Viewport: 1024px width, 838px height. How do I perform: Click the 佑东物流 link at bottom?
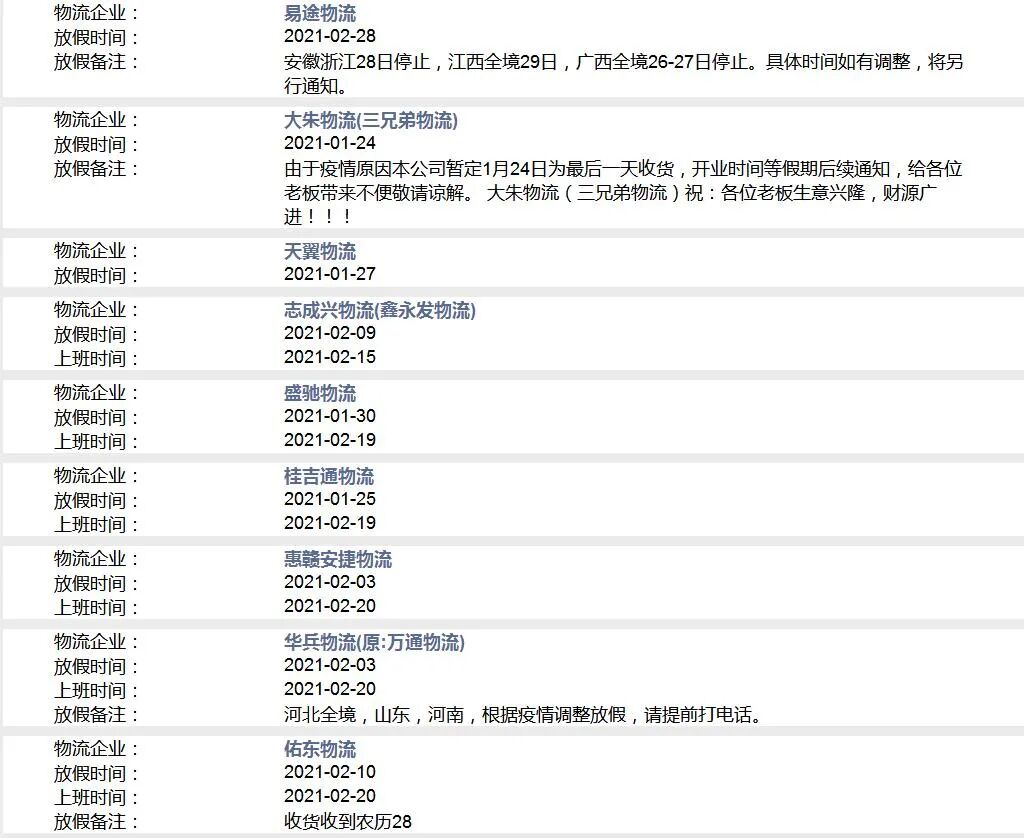tap(320, 748)
